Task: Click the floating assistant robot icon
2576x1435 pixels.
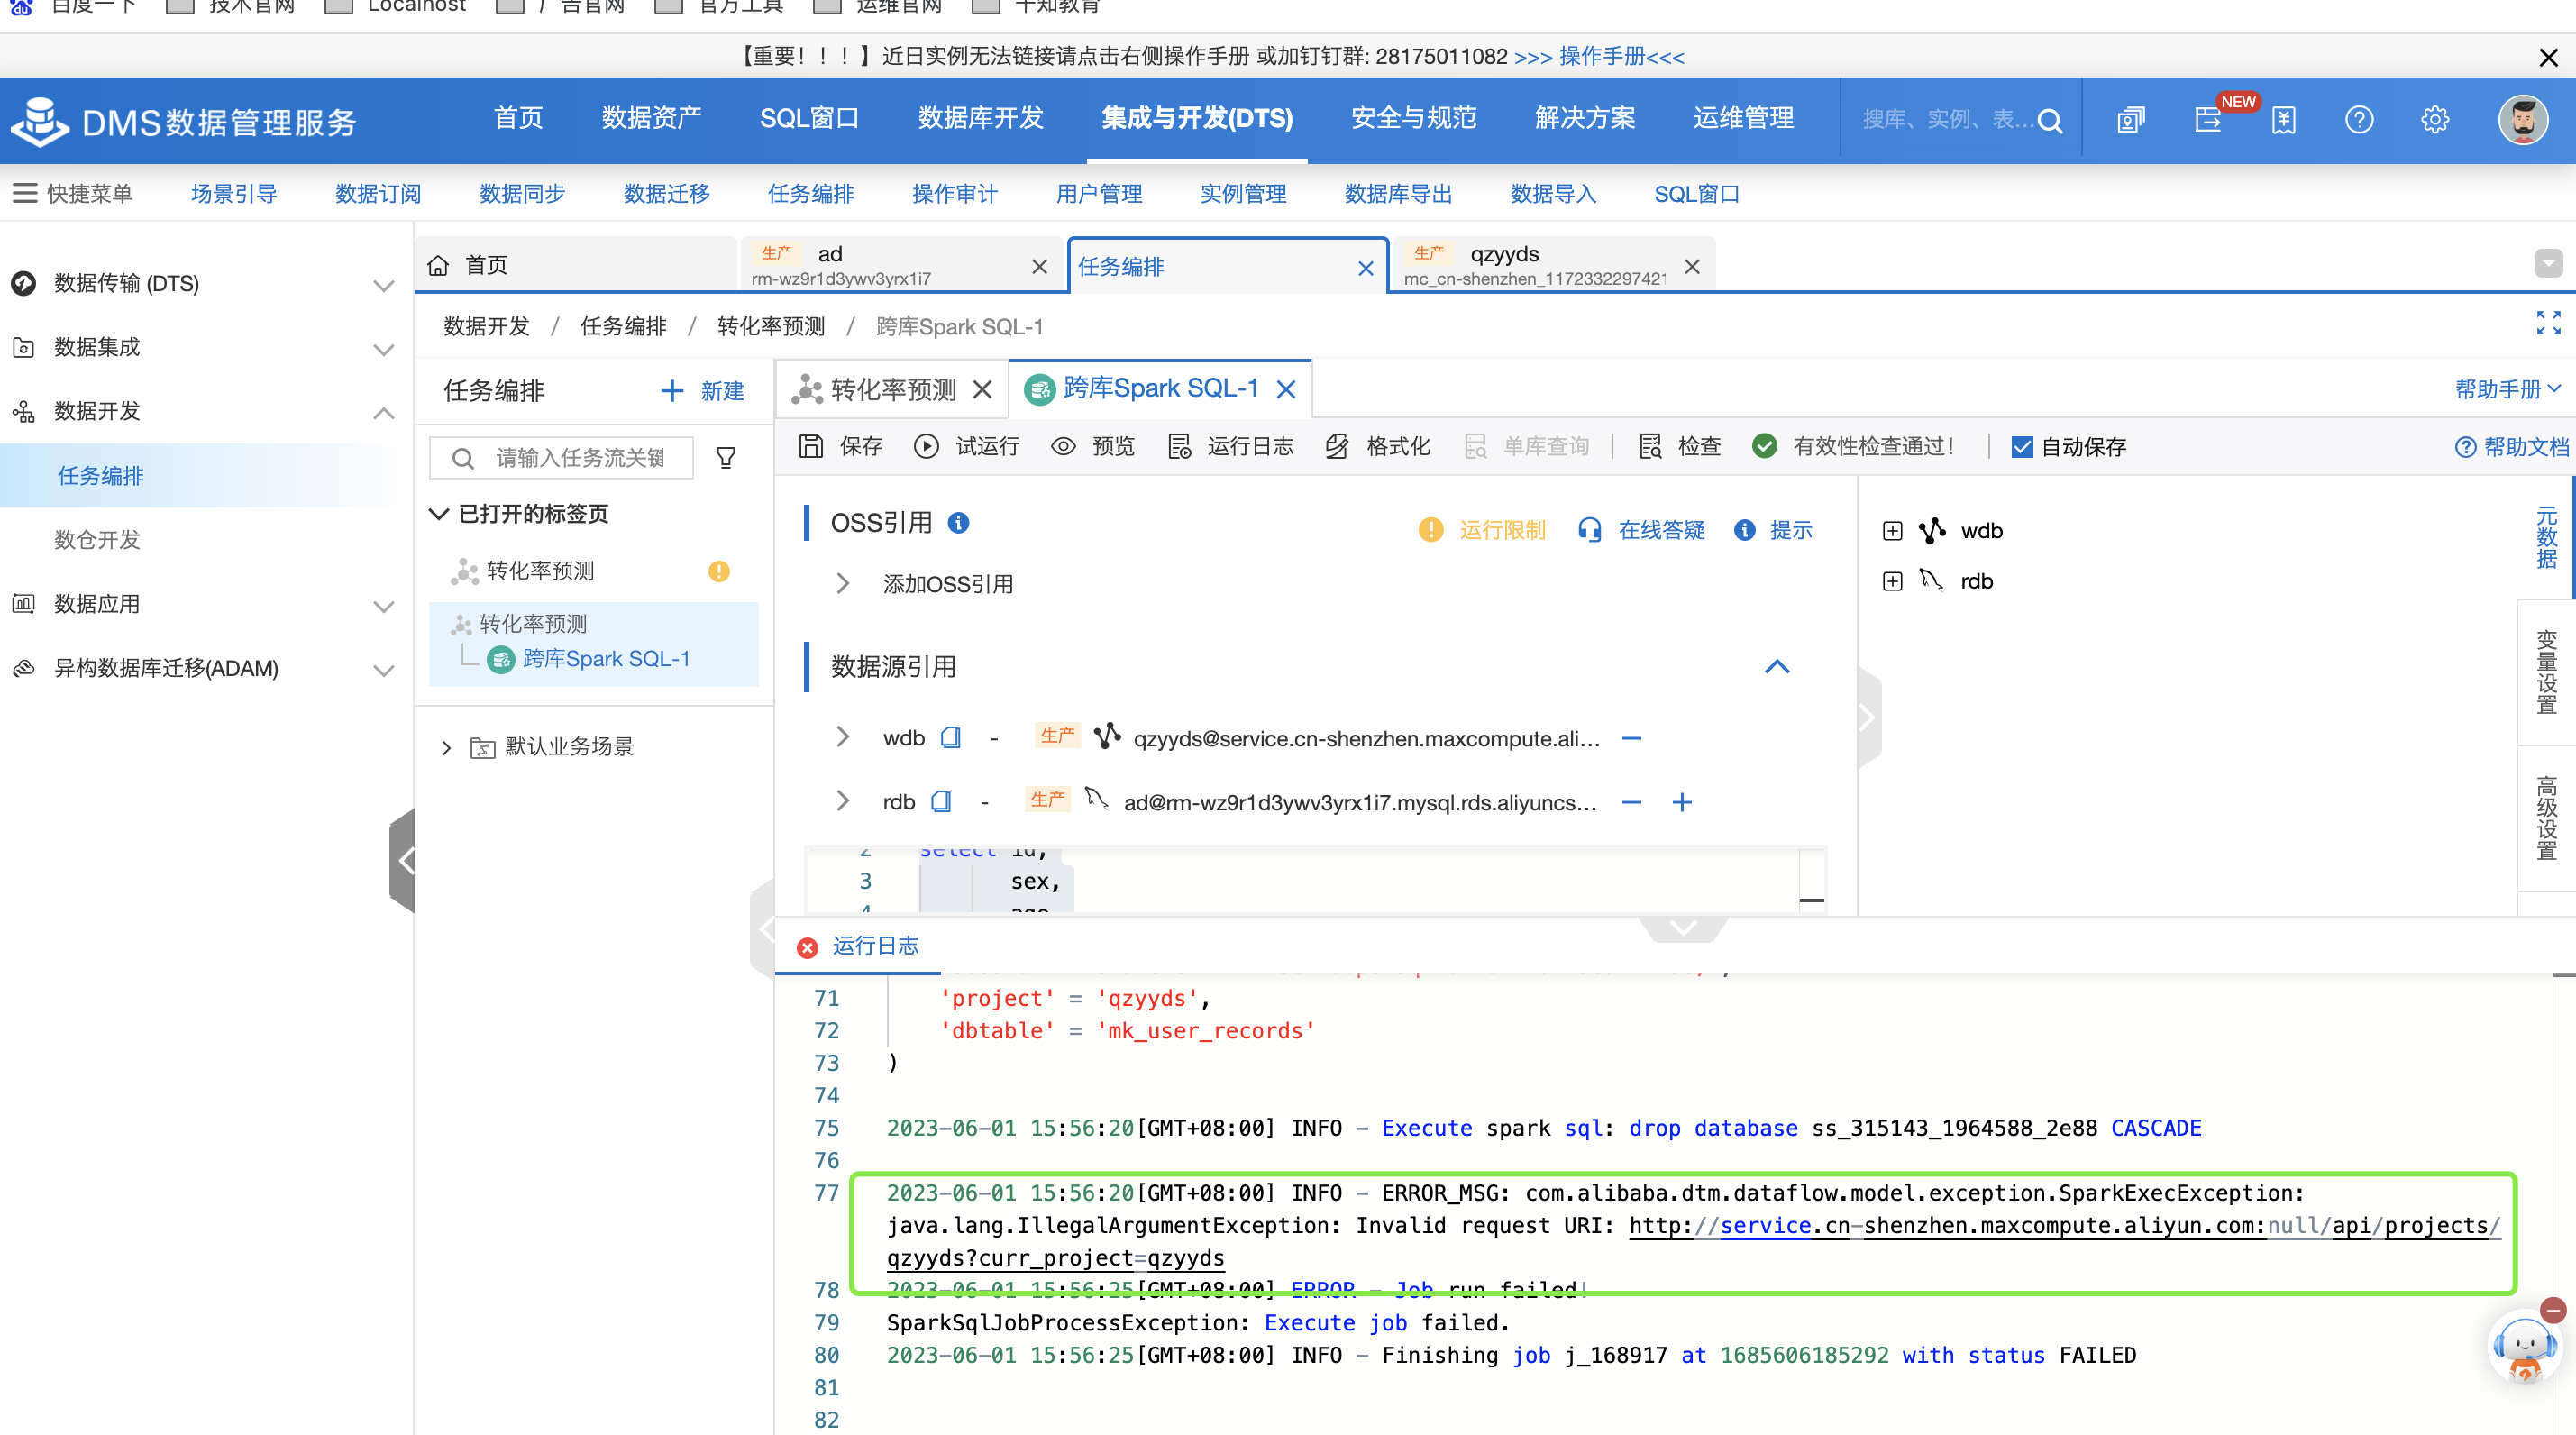Action: (2524, 1347)
